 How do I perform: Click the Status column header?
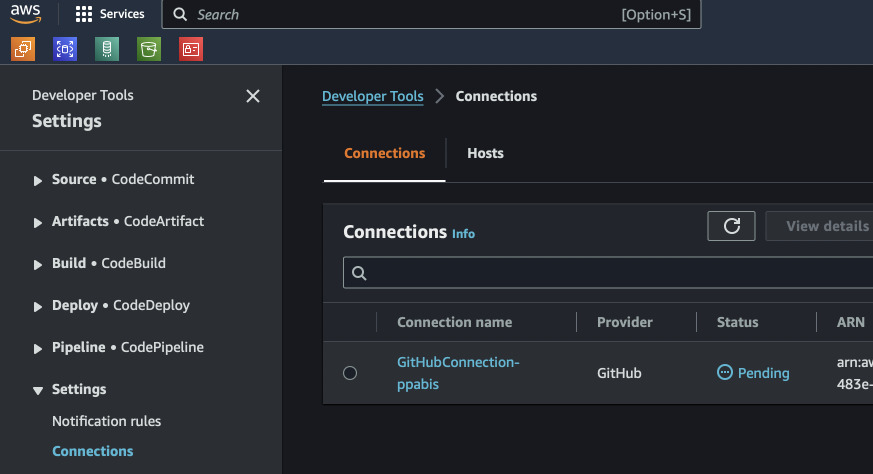coord(737,322)
